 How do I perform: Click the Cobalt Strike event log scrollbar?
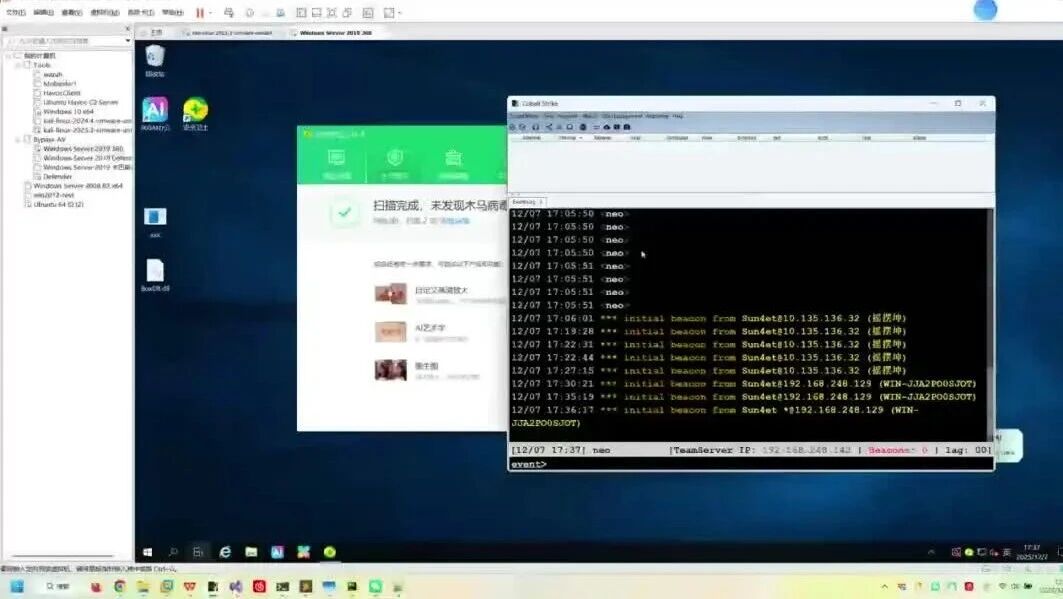[x=990, y=325]
